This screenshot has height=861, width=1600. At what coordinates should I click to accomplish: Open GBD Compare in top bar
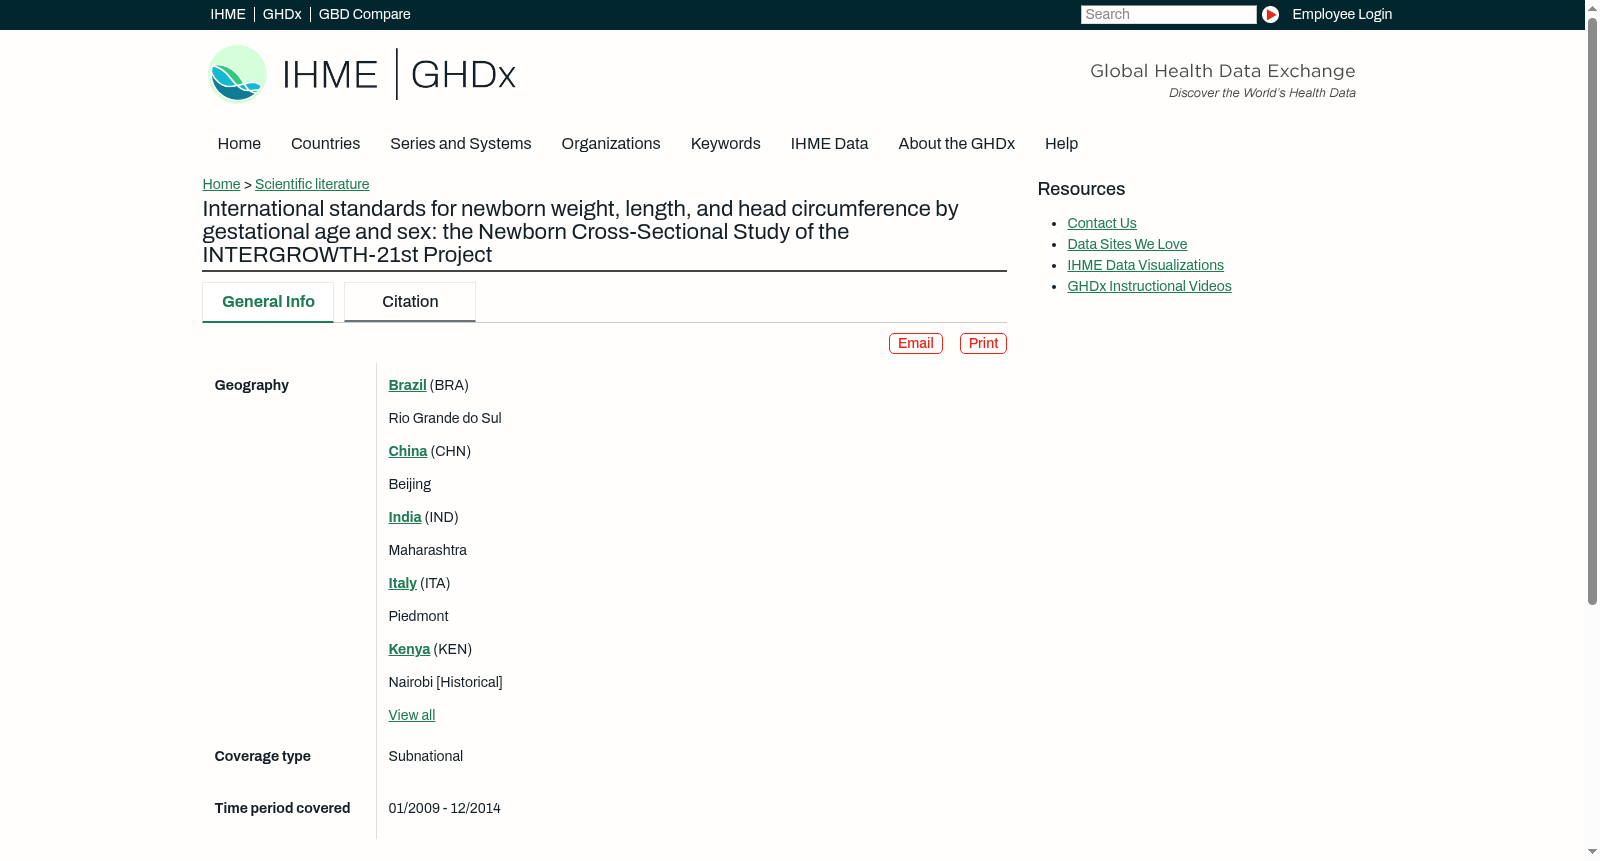[x=365, y=14]
